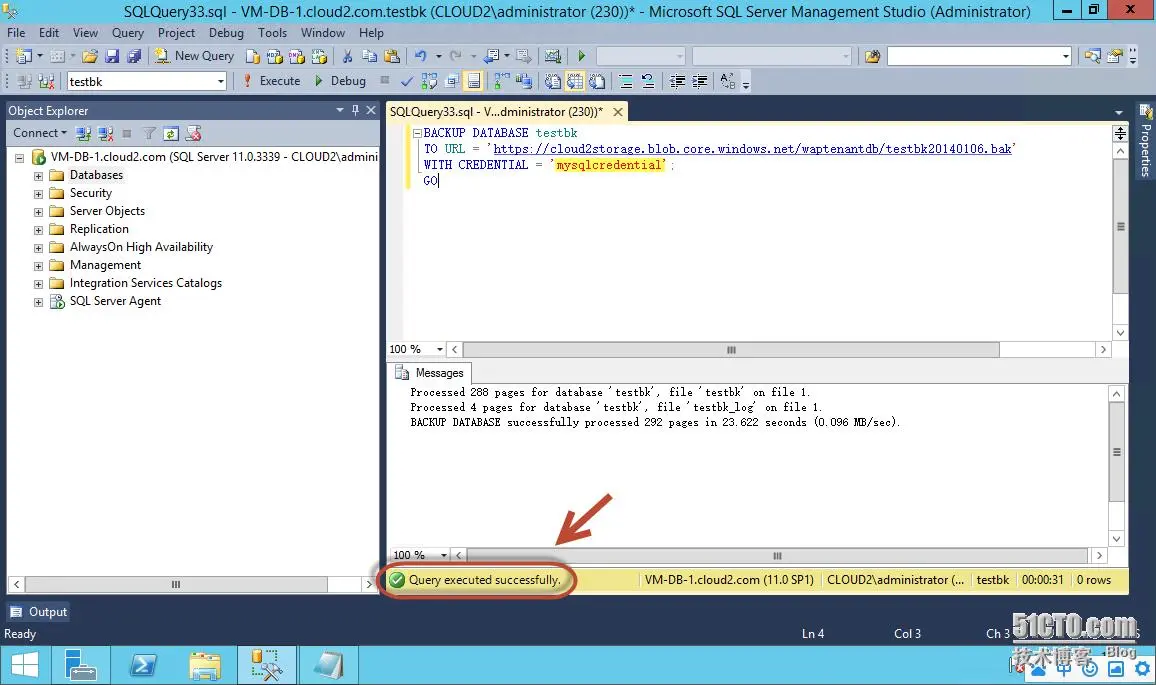Click the Undo arrow icon
Viewport: 1156px width, 685px height.
pyautogui.click(x=420, y=56)
